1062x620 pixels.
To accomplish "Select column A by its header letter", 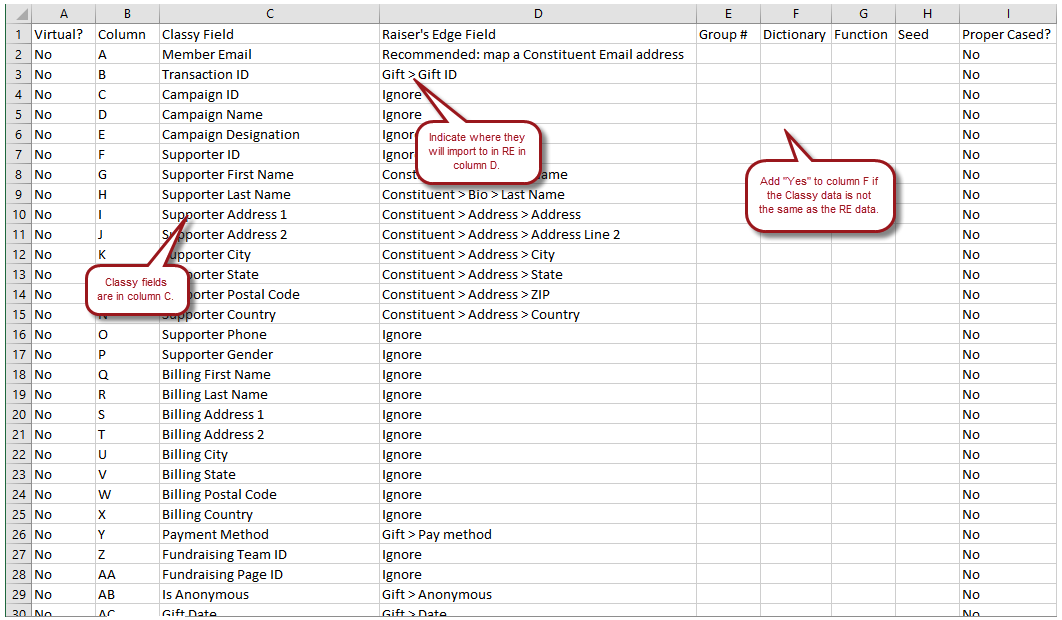I will (x=64, y=14).
